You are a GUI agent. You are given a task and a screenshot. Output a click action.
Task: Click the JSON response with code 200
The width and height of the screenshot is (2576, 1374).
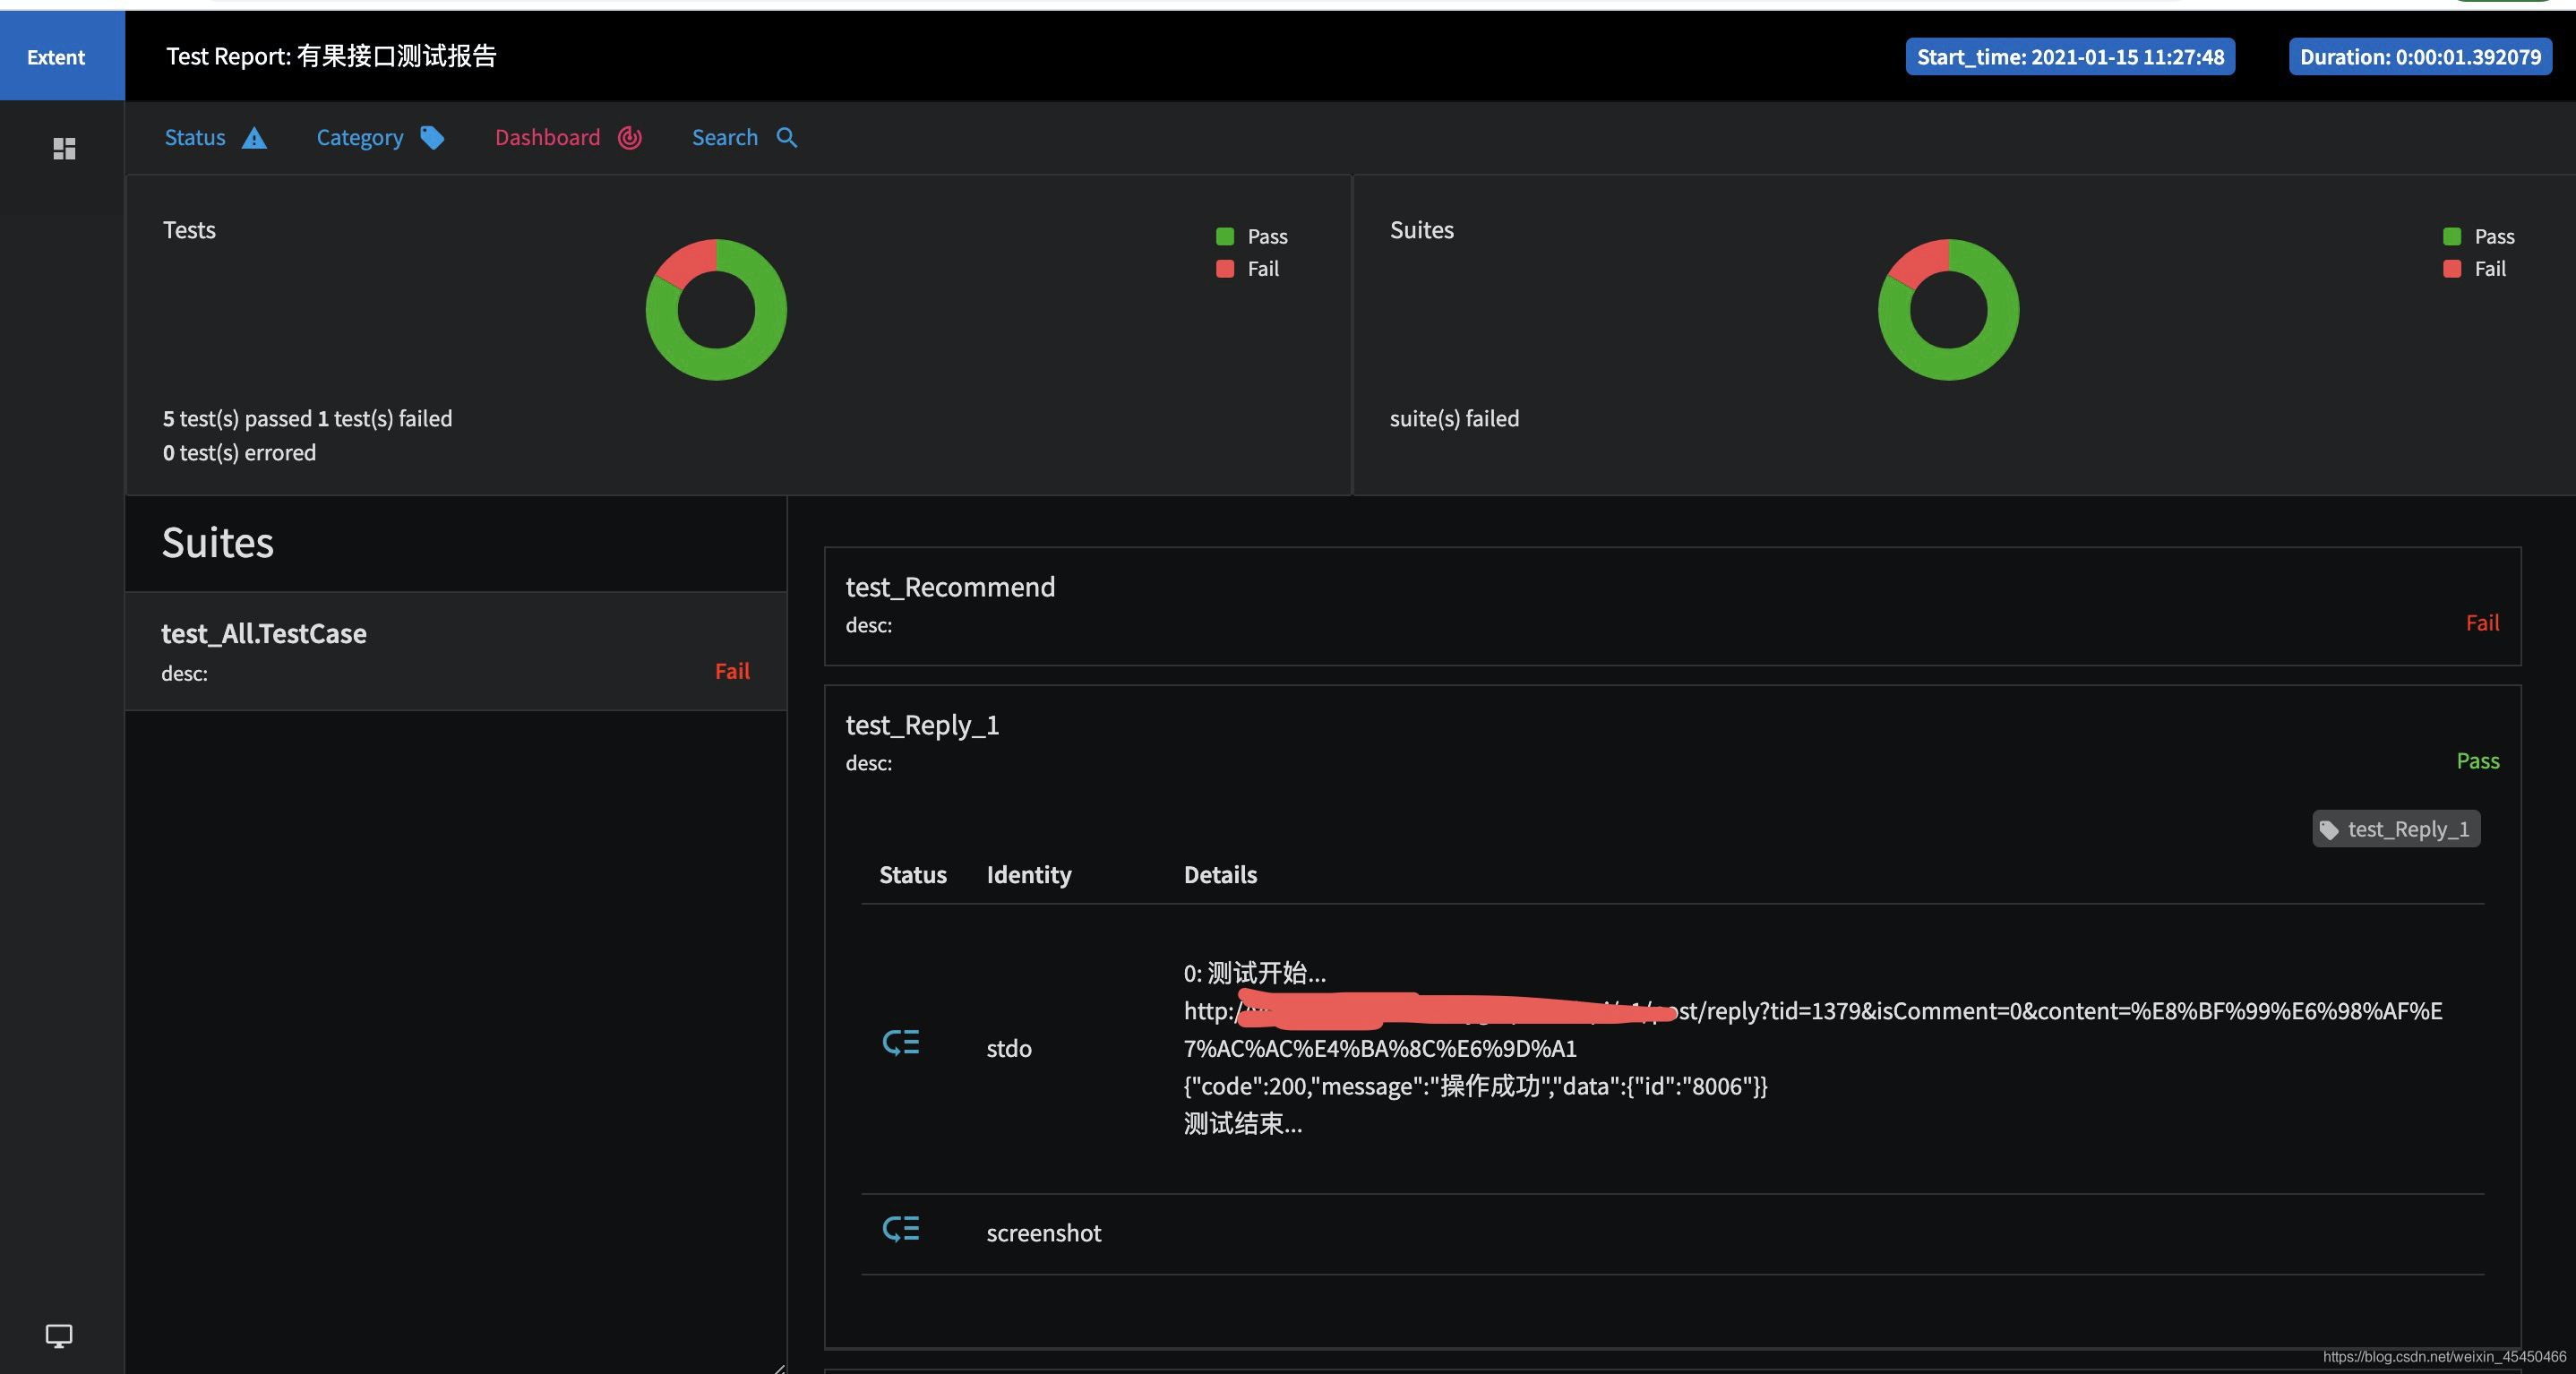point(1475,1086)
